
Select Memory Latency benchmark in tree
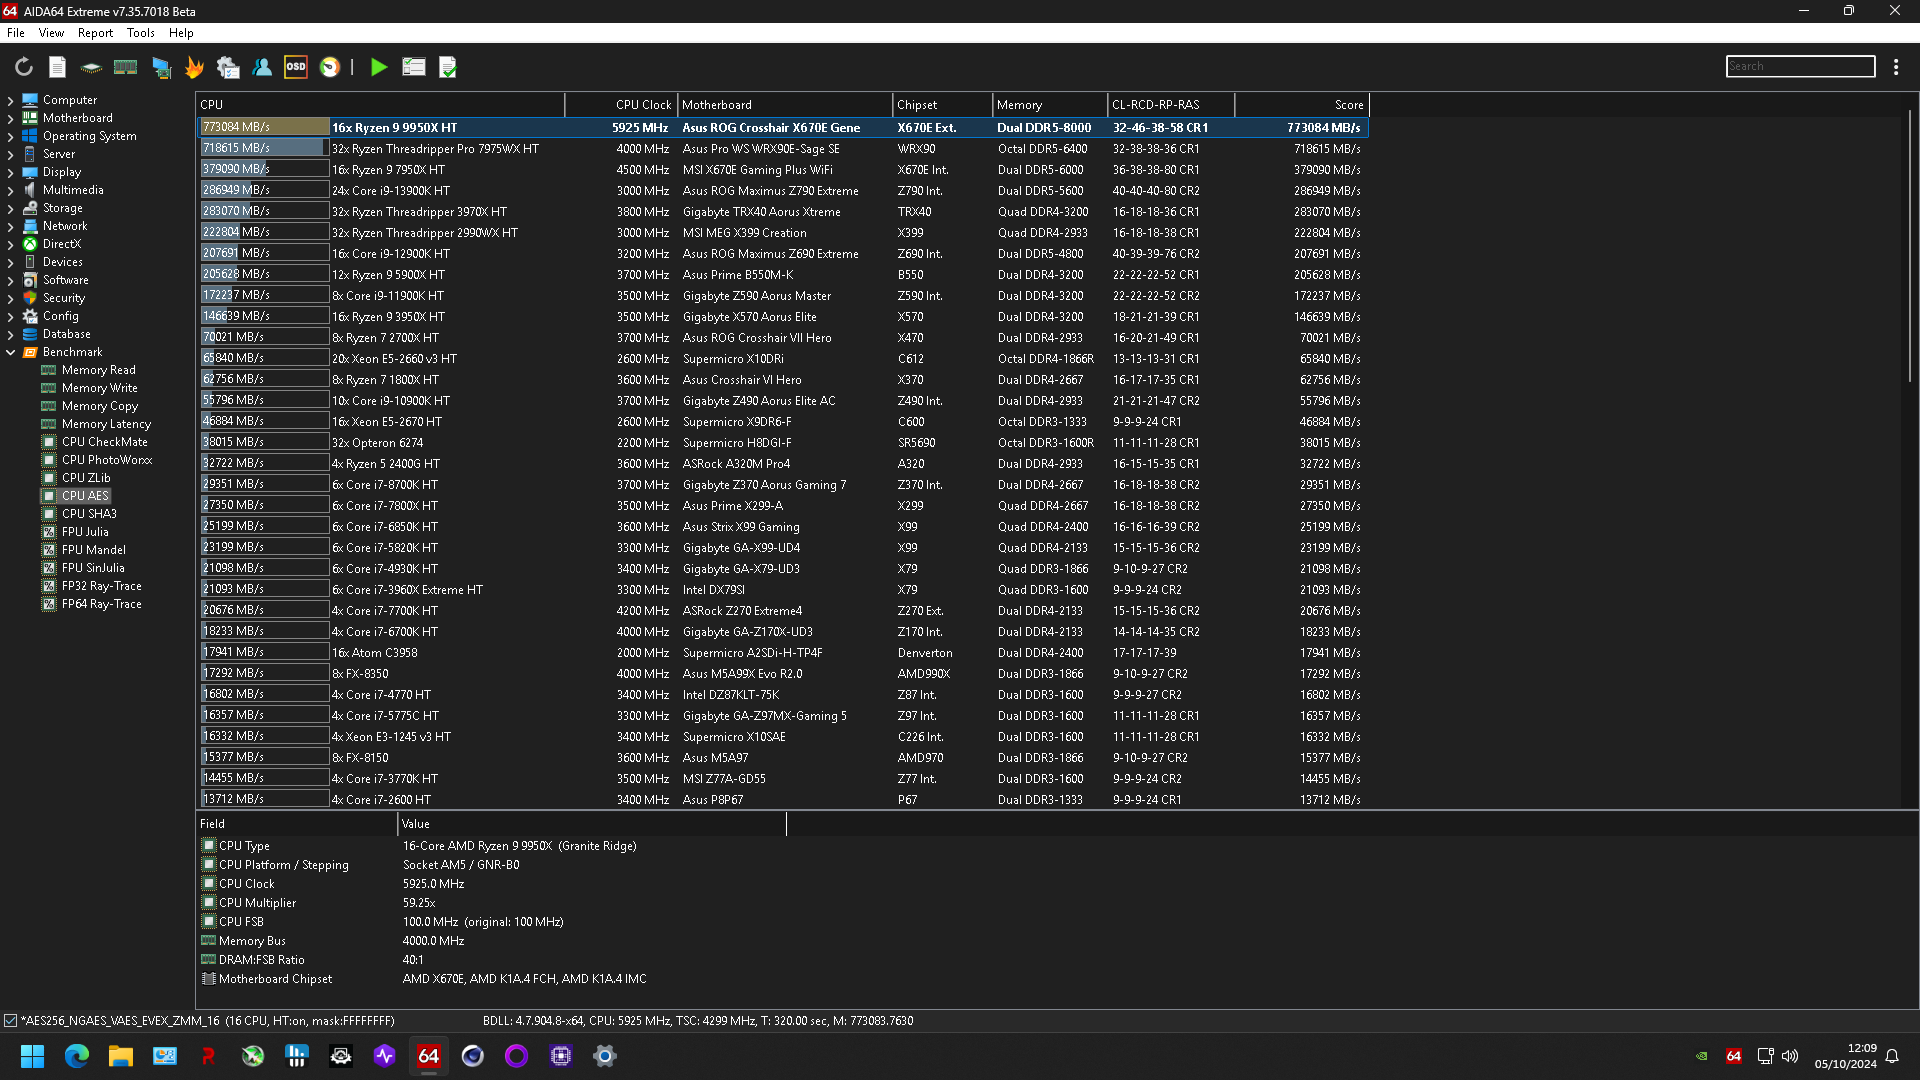click(106, 424)
